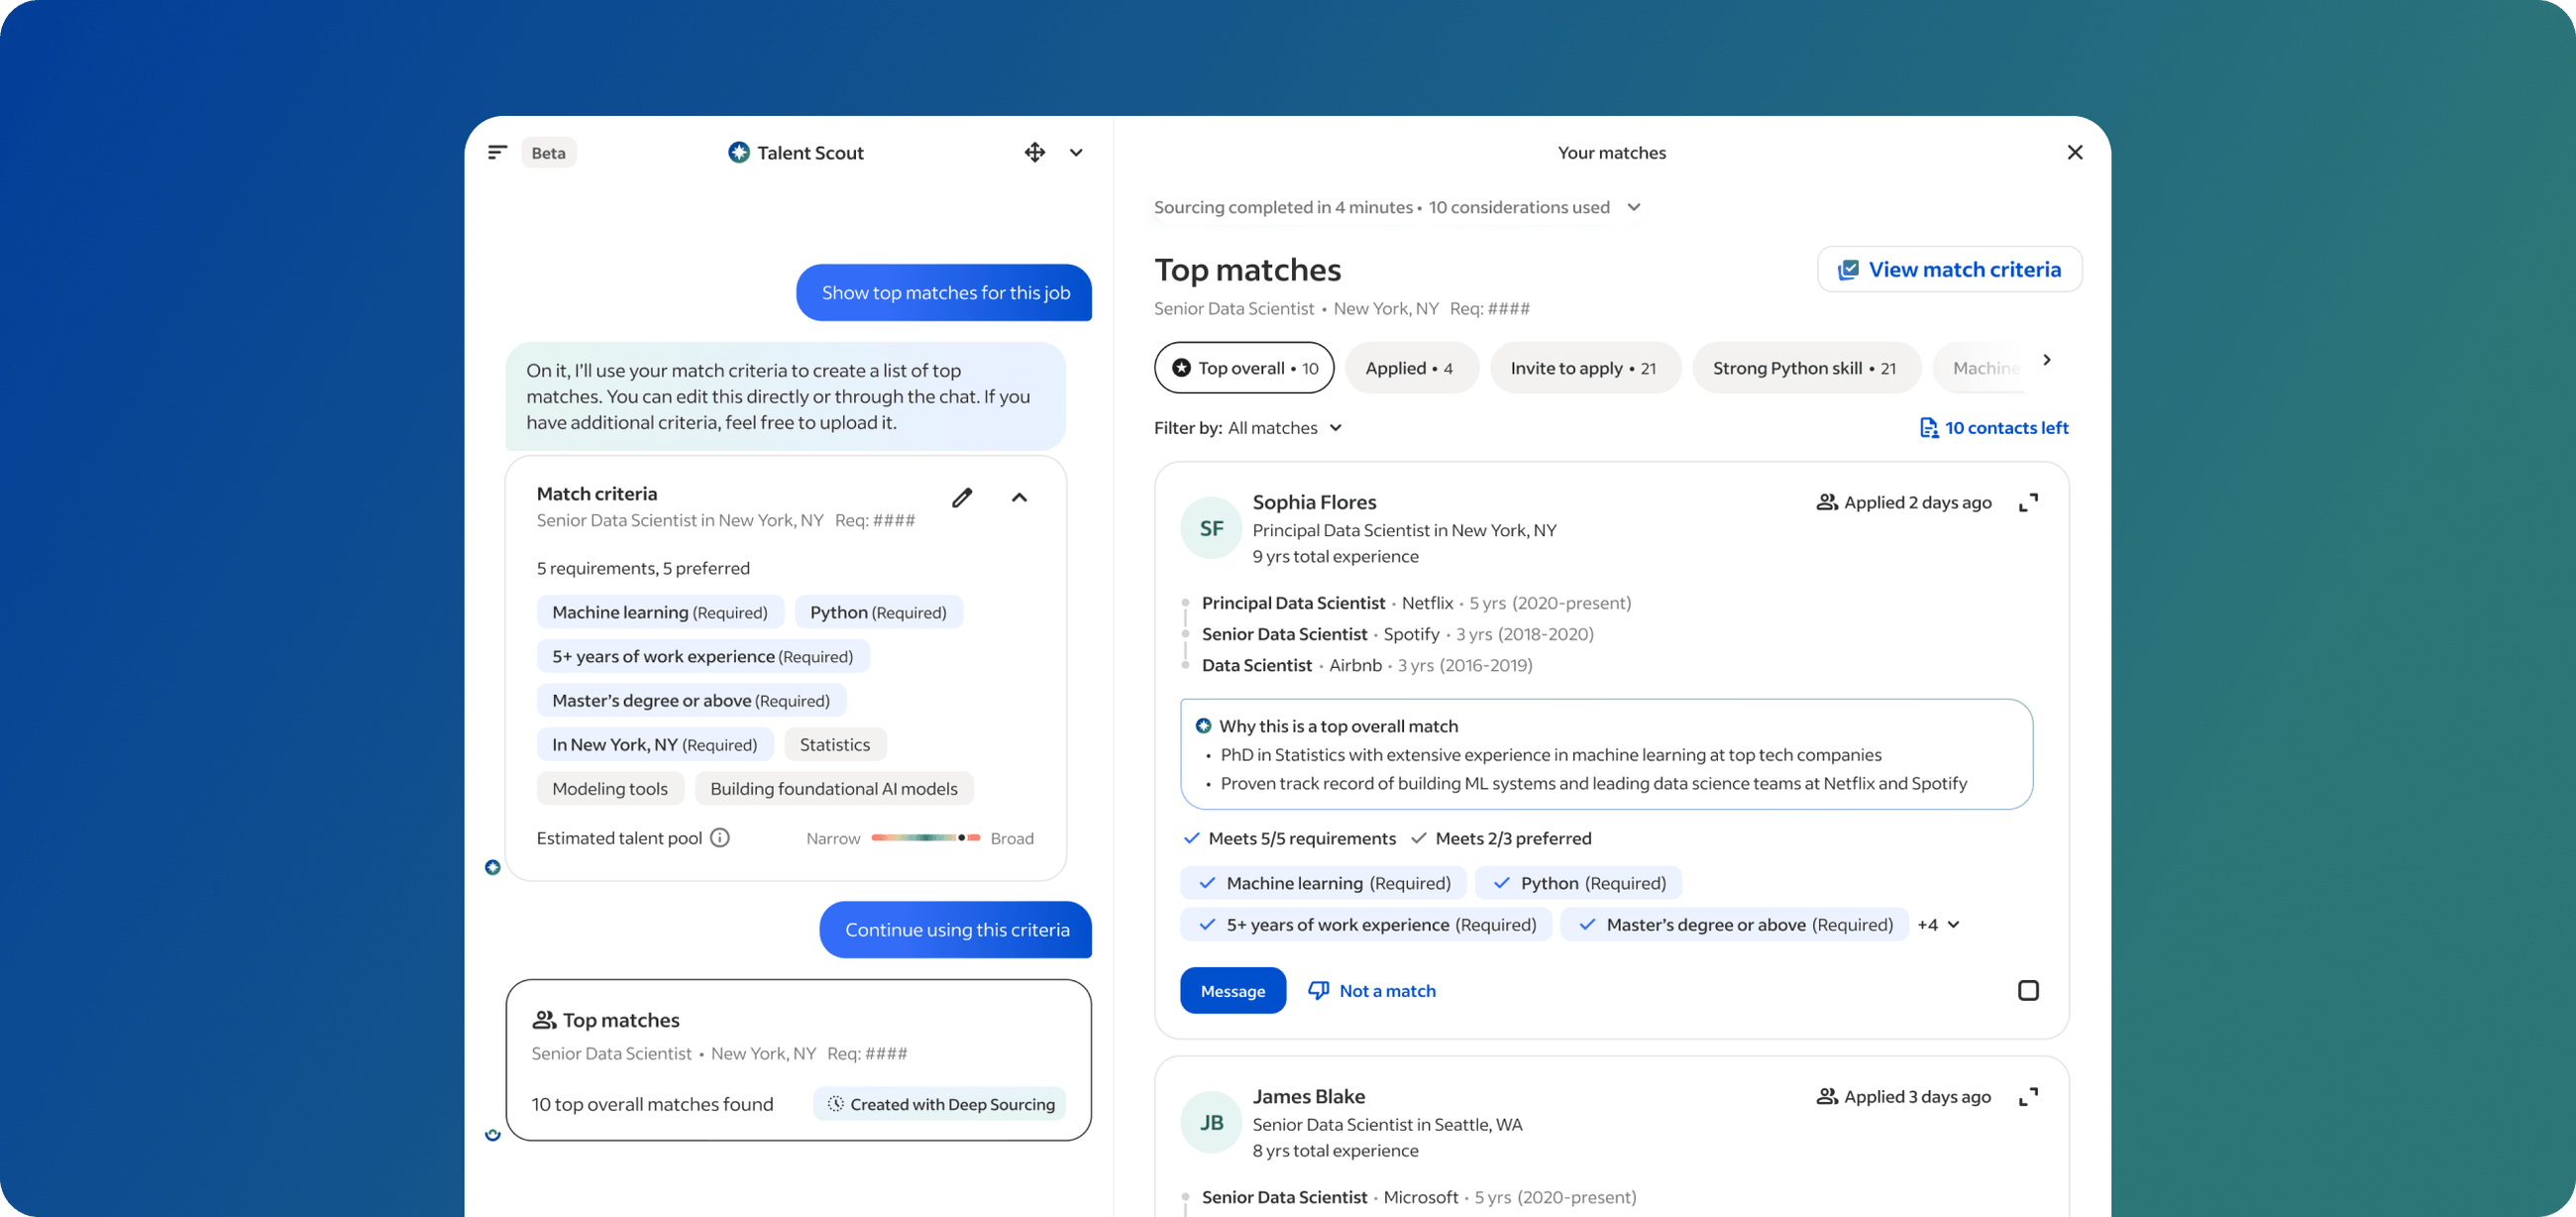The height and width of the screenshot is (1217, 2576).
Task: Check the selection box on Sophia Flores's card
Action: tap(2029, 990)
